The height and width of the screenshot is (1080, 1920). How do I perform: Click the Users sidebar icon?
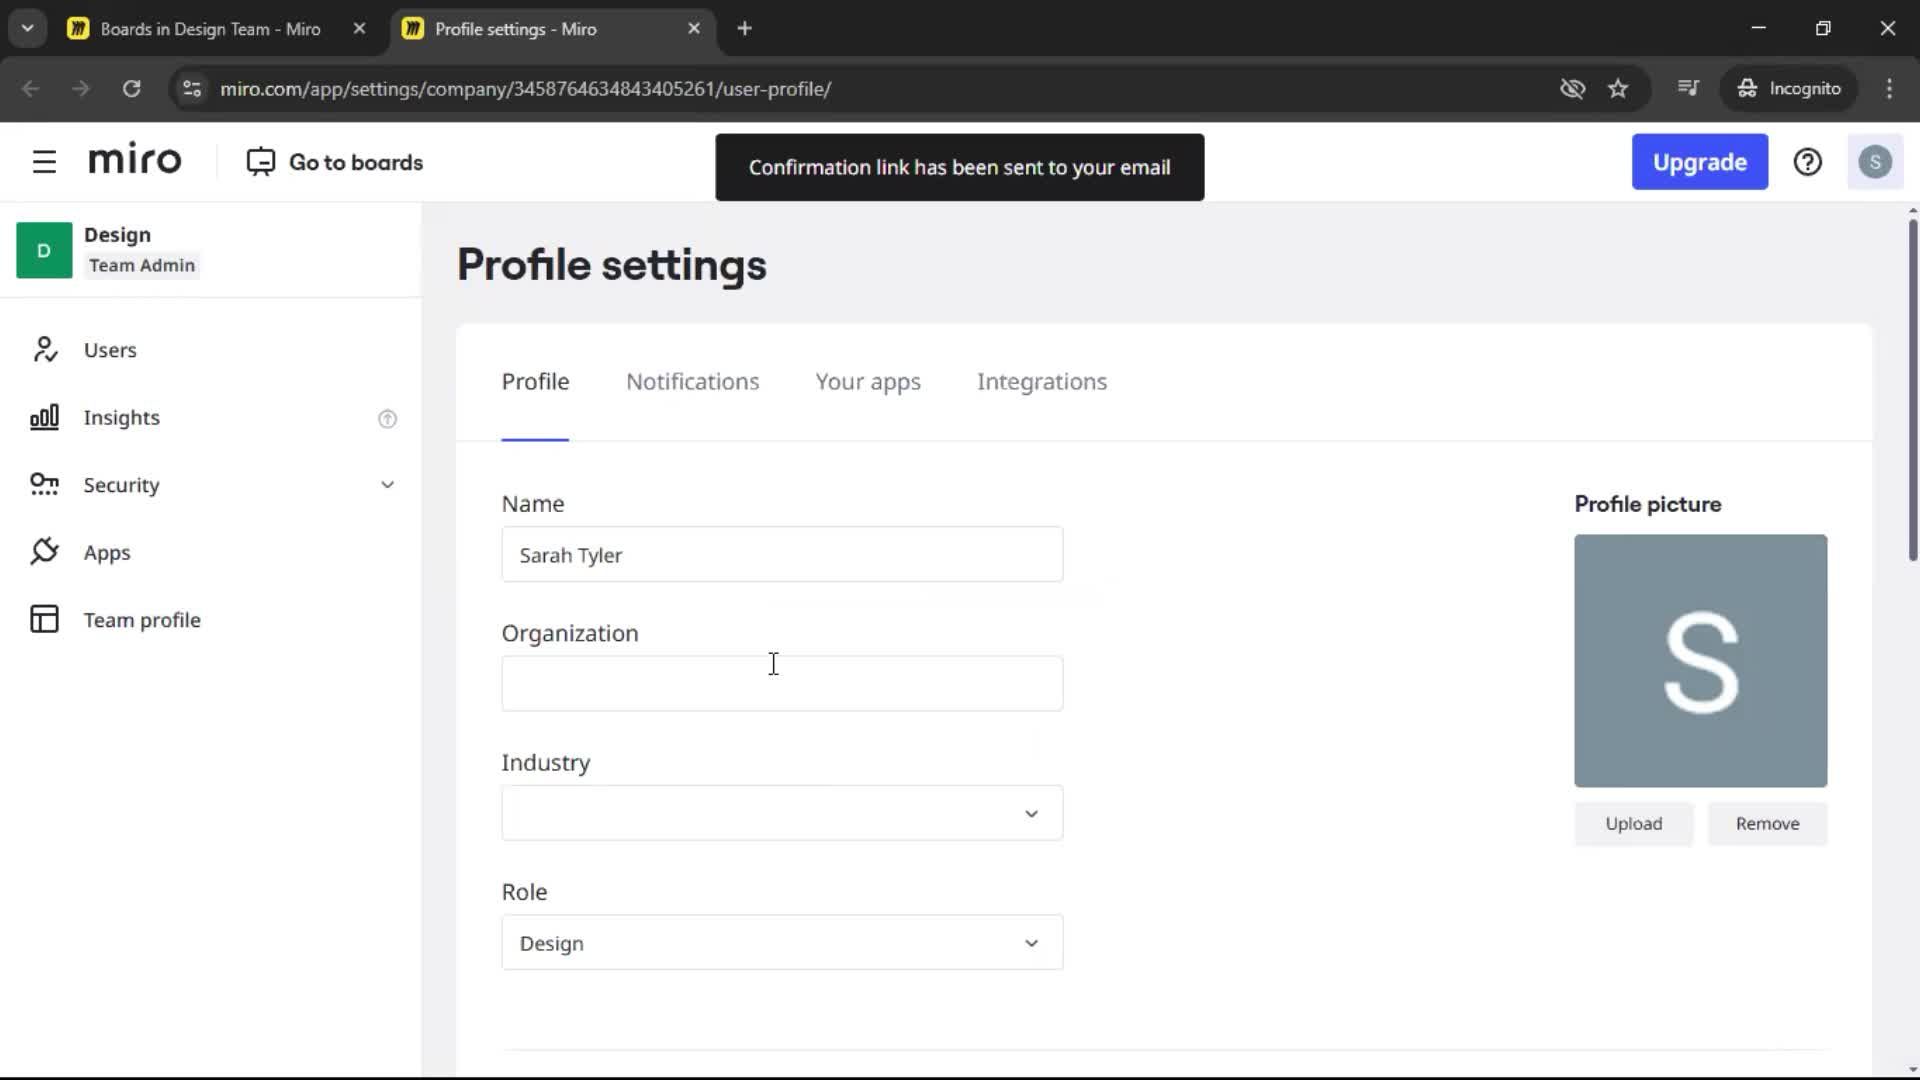click(x=44, y=350)
